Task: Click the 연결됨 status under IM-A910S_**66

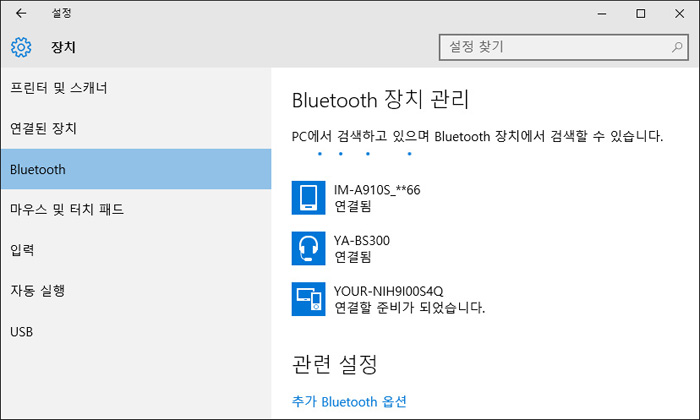Action: tap(353, 206)
